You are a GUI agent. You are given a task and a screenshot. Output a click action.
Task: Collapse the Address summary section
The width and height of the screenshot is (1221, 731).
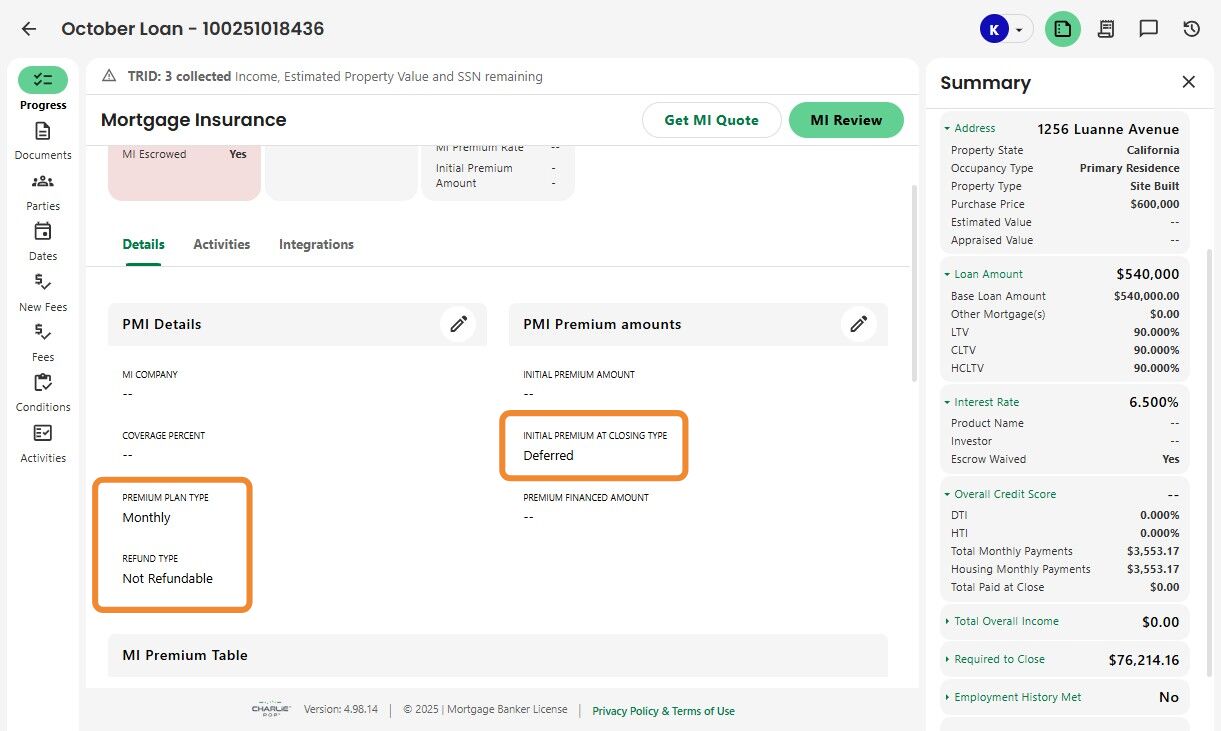click(x=947, y=128)
